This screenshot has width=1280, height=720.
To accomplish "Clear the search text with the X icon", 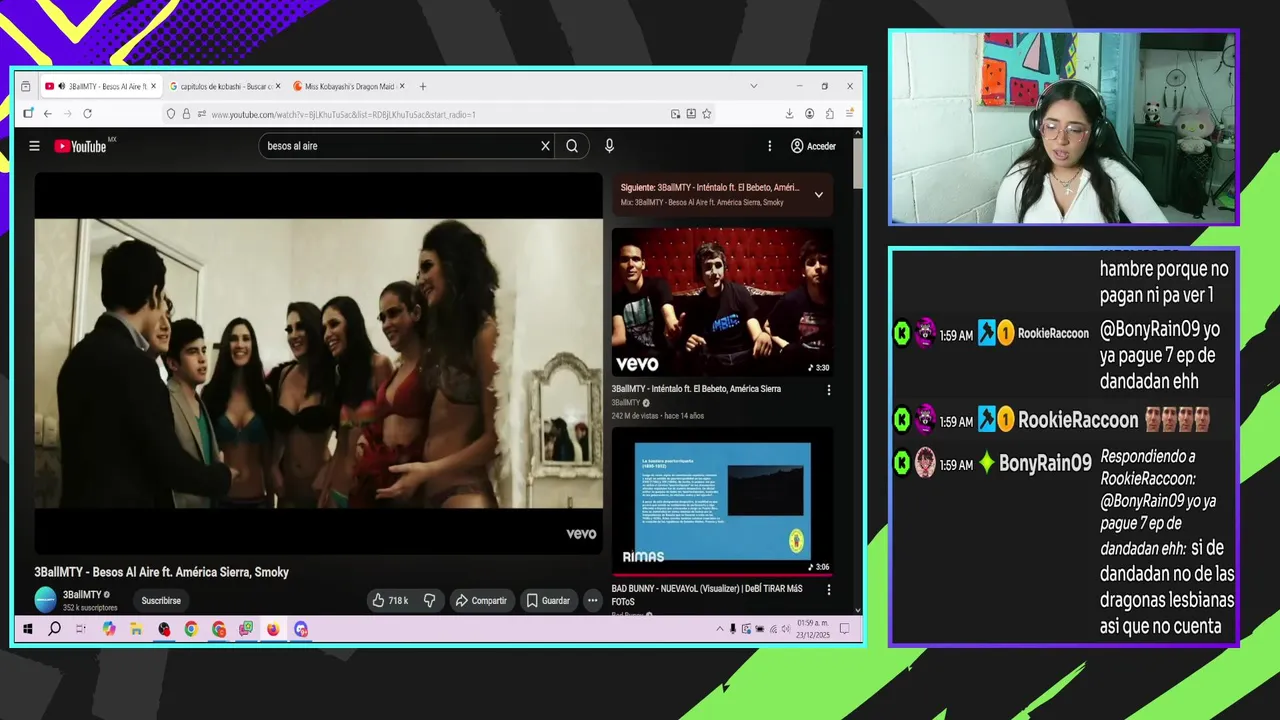I will pos(545,146).
